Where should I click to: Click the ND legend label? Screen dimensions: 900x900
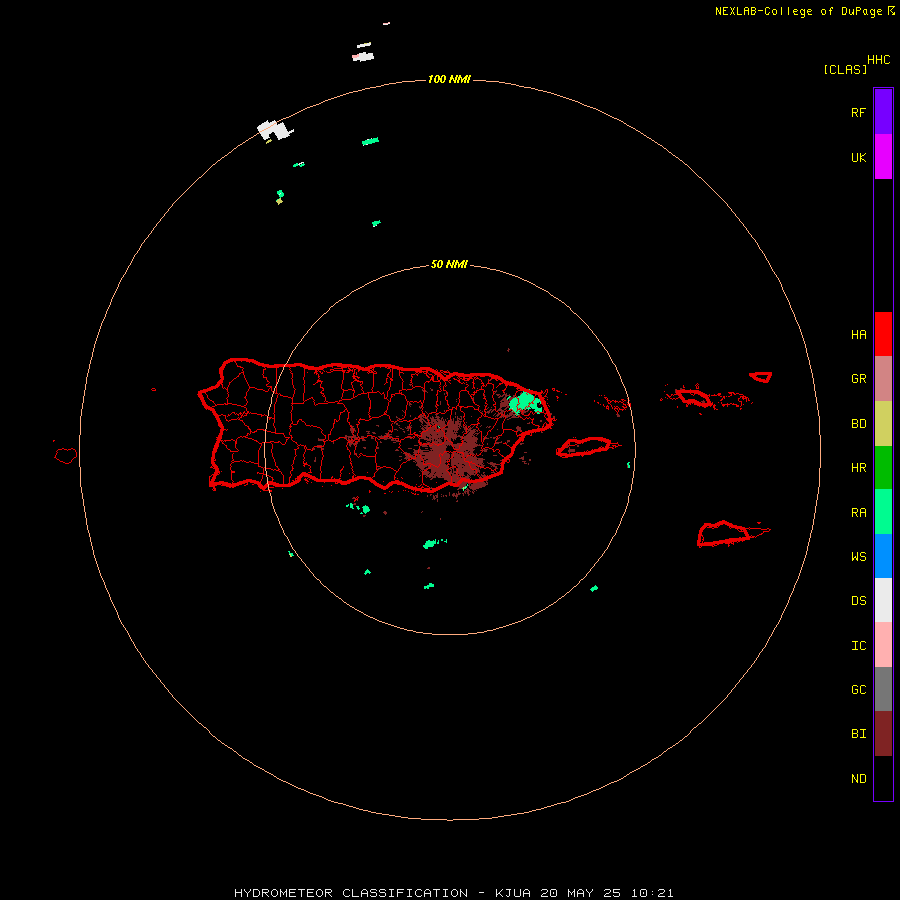coord(858,779)
